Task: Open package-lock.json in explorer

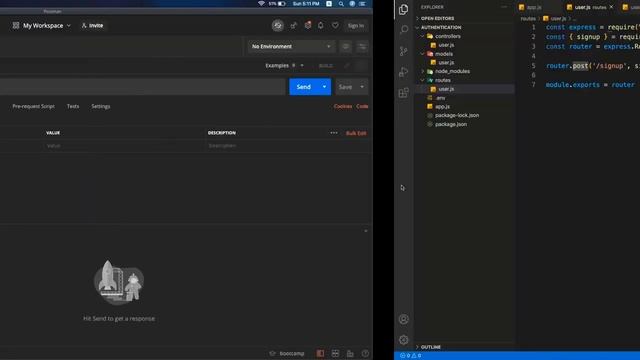Action: click(x=457, y=116)
